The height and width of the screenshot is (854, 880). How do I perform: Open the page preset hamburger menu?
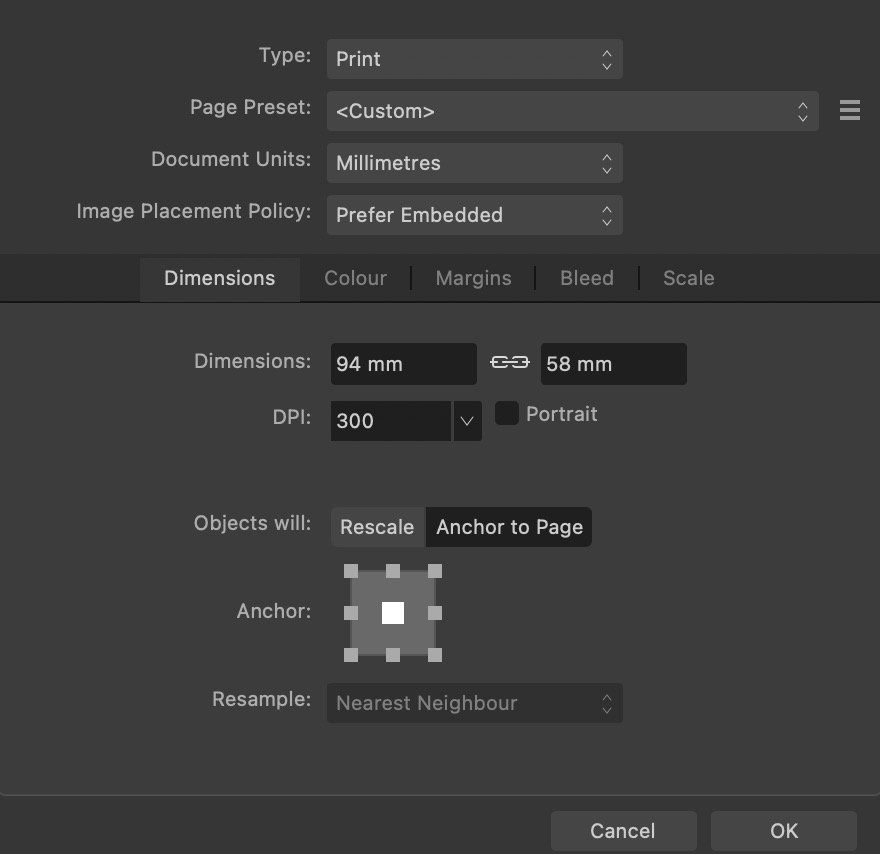[849, 110]
